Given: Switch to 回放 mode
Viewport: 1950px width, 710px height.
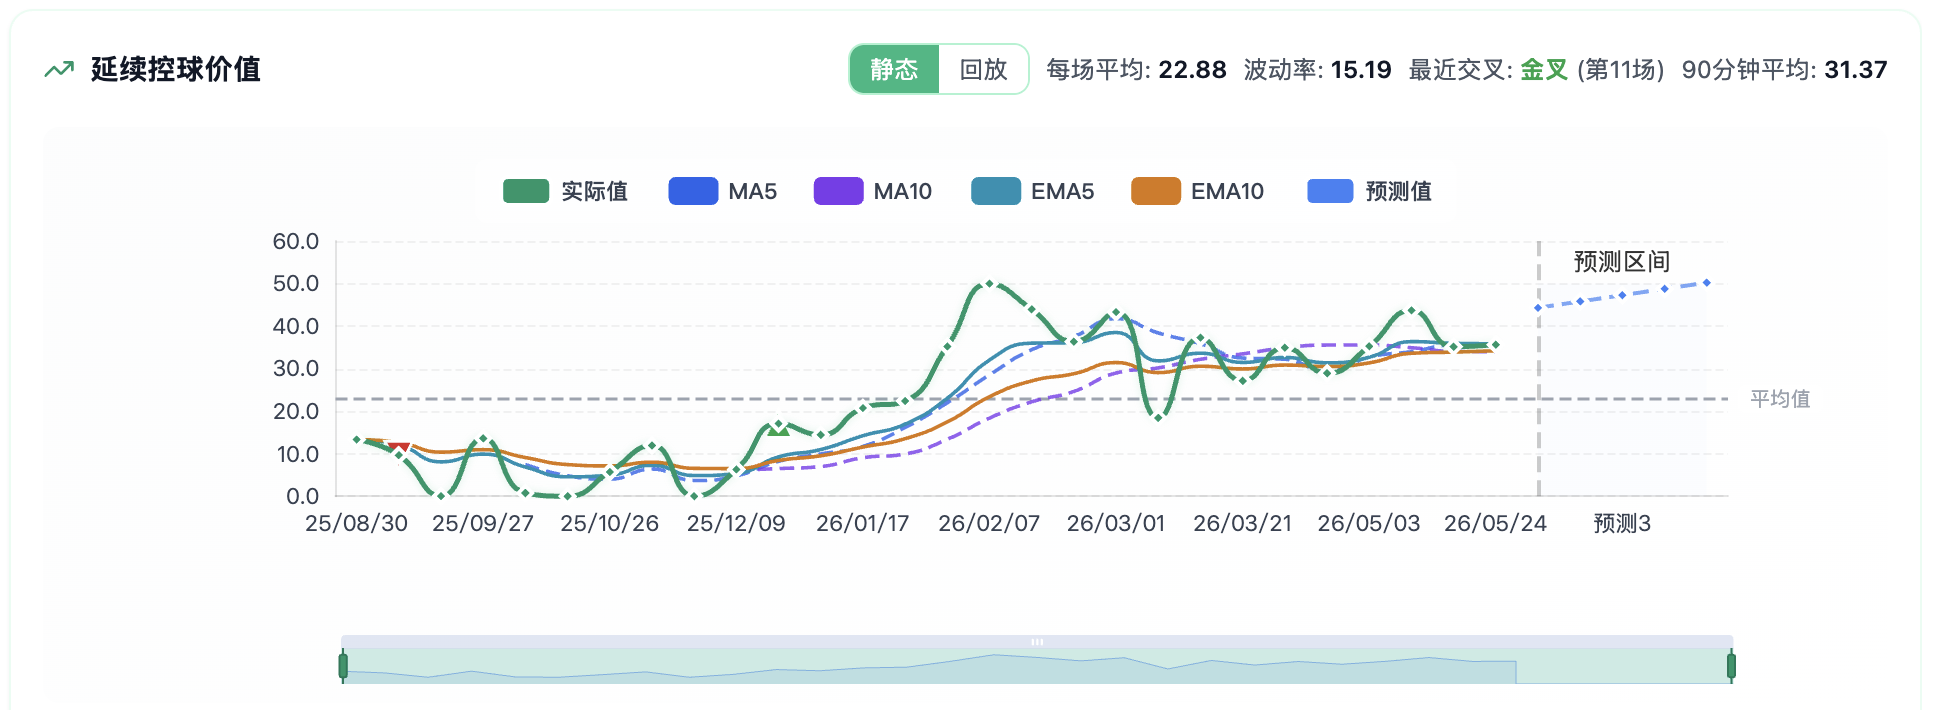Looking at the screenshot, I should (983, 69).
